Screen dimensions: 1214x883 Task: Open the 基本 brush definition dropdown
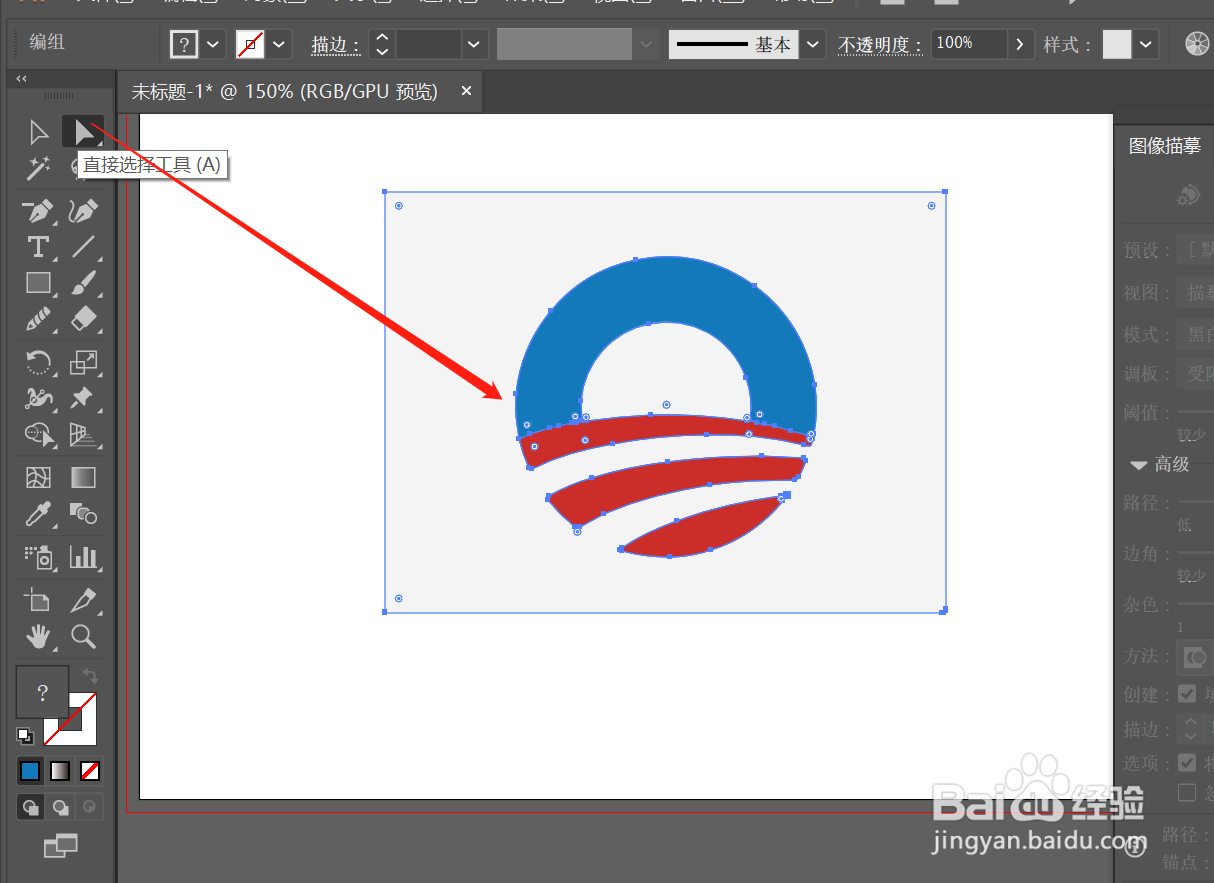[x=813, y=44]
